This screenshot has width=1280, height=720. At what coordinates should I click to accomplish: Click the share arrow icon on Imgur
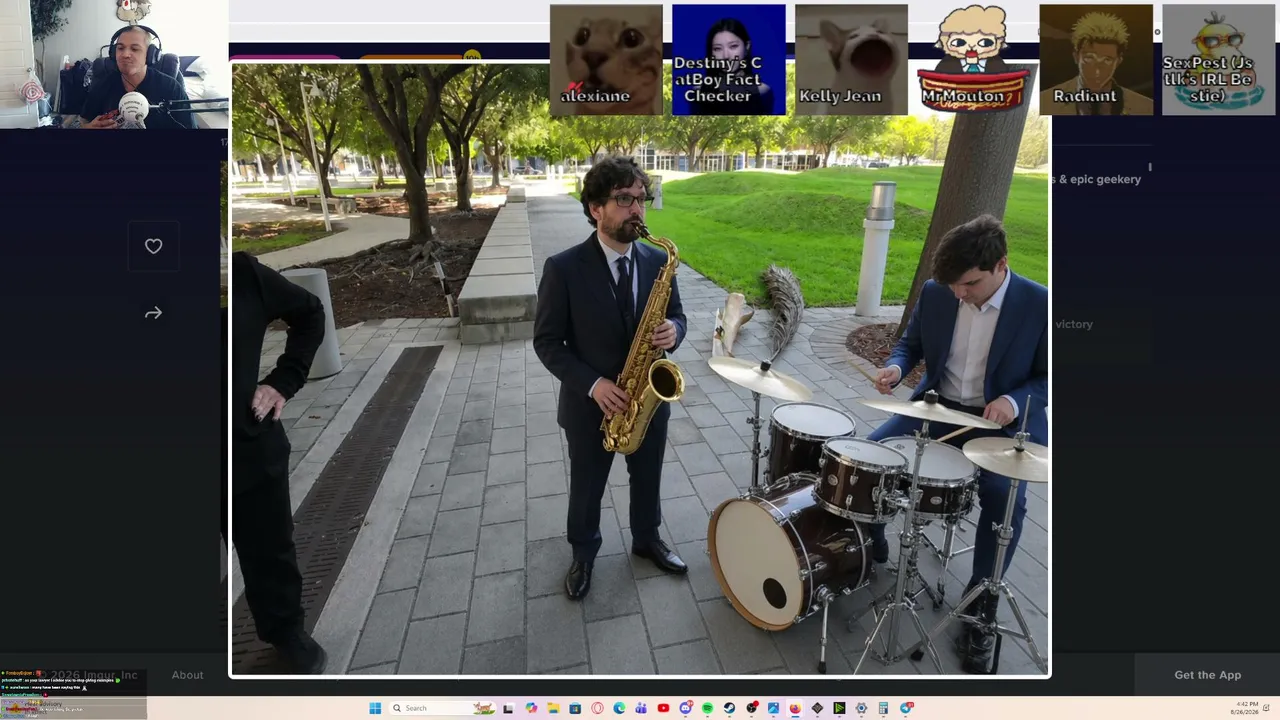pos(153,313)
